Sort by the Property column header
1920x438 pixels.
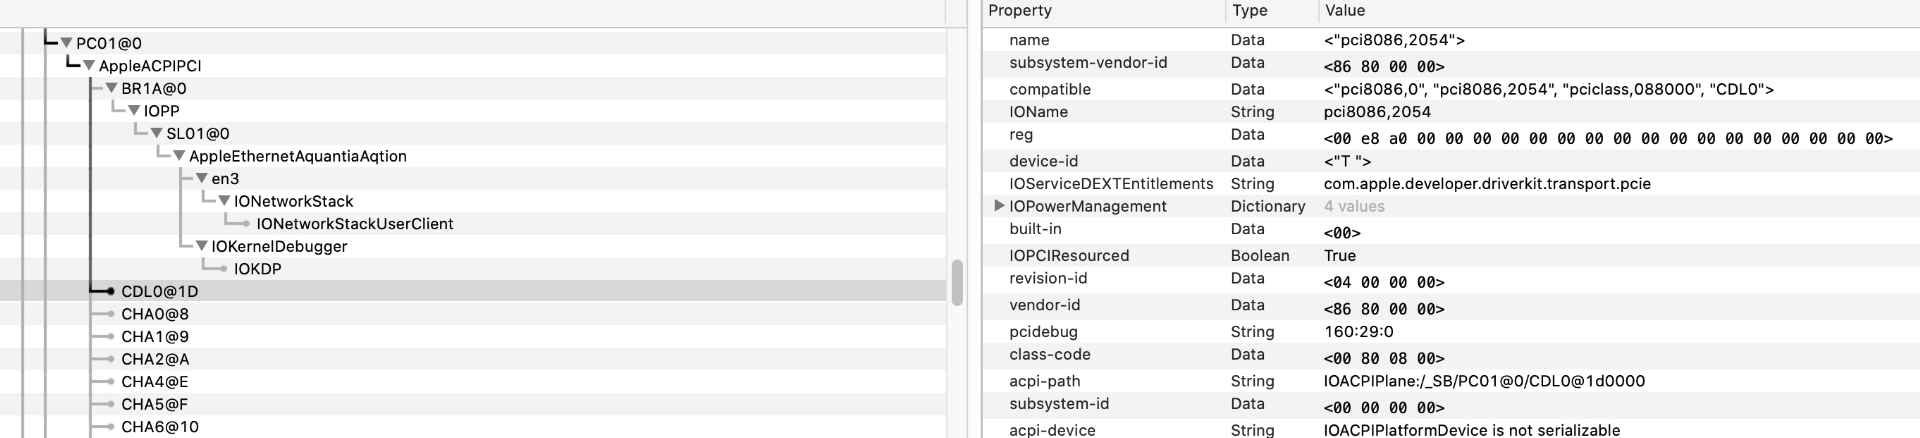click(1020, 11)
